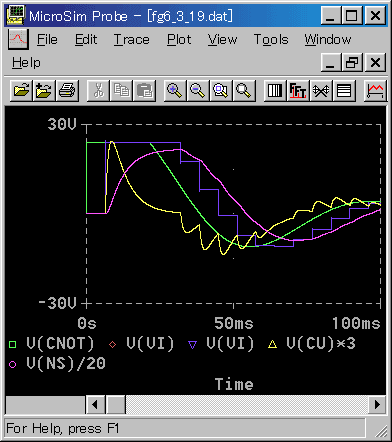This screenshot has height=442, width=392.
Task: Click the horizontal scrollbar right arrow
Action: [x=377, y=405]
